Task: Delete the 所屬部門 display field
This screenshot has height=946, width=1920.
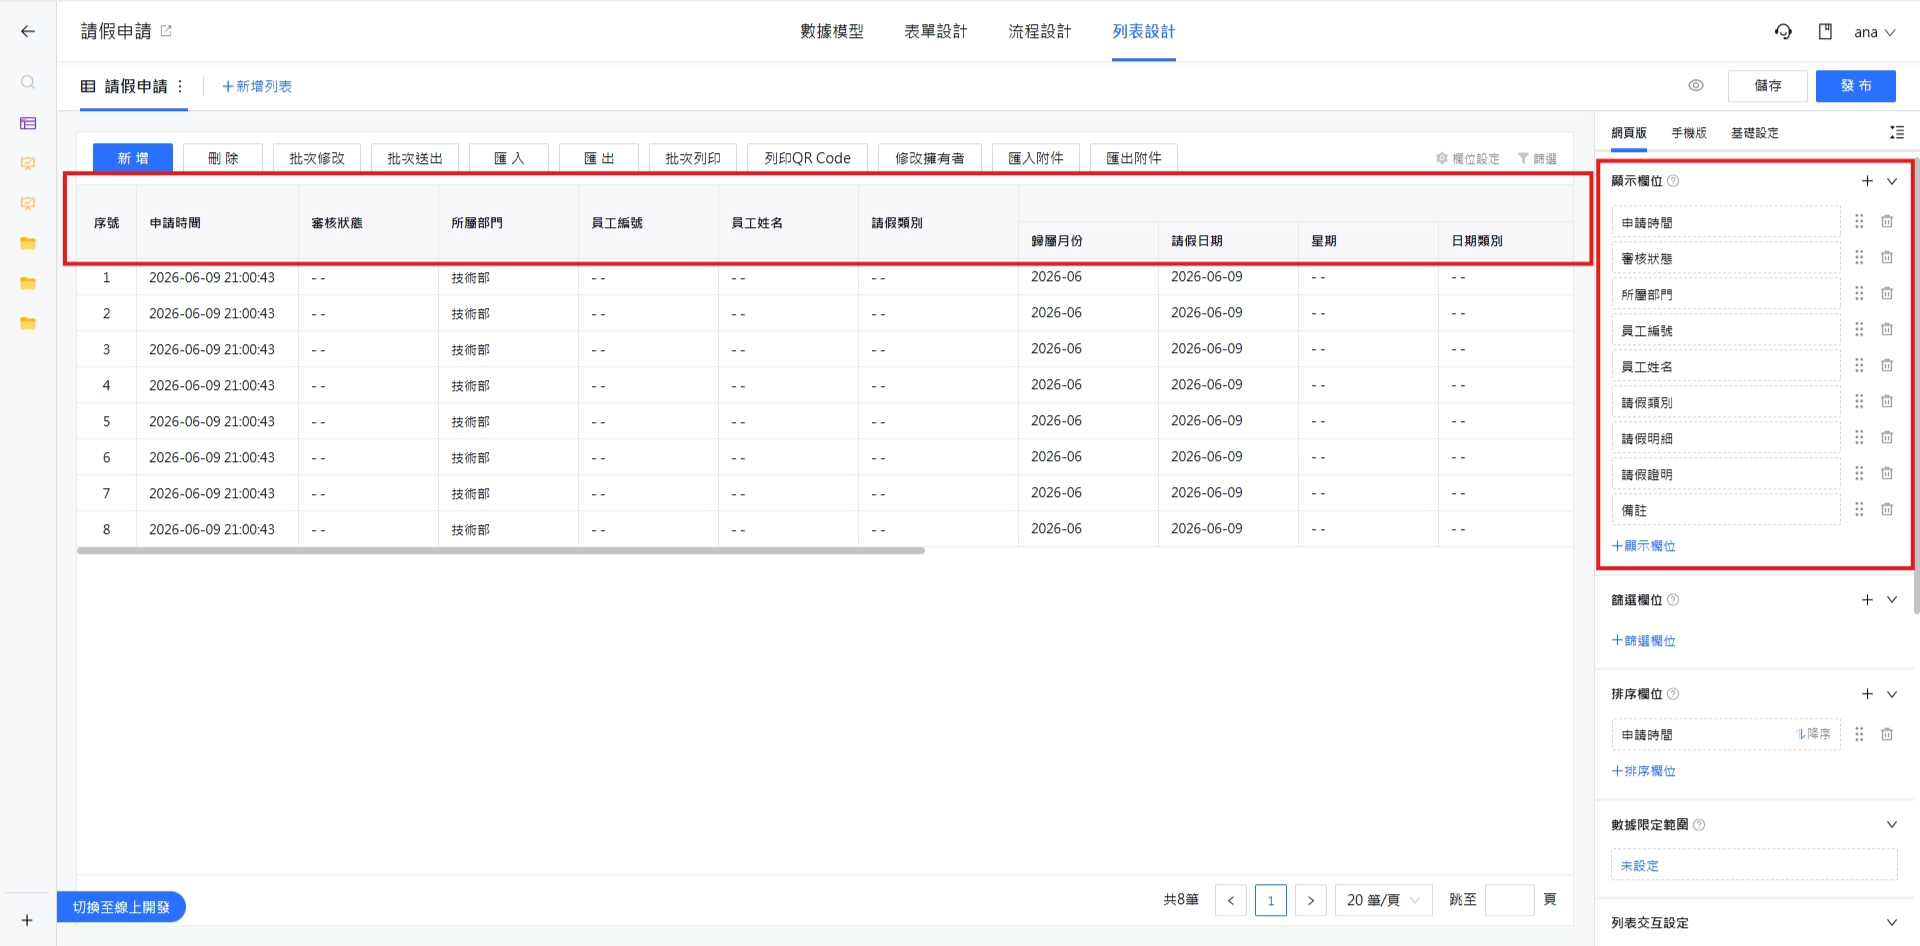Action: [1887, 294]
